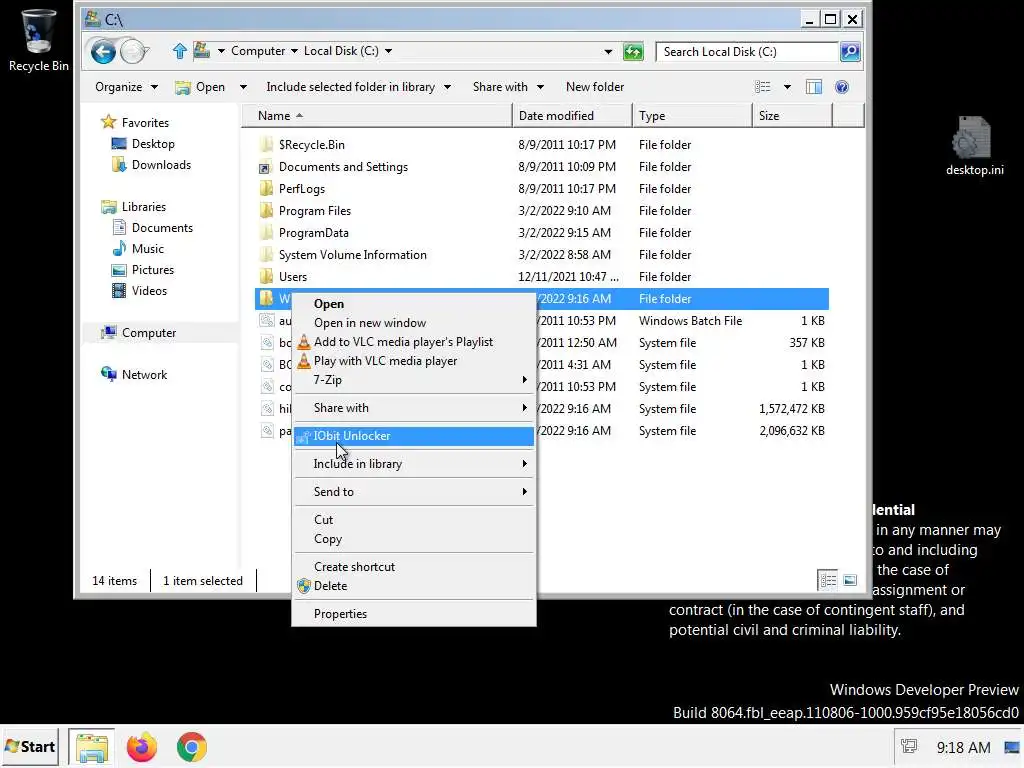Click the PerfLogs folder icon

point(266,189)
